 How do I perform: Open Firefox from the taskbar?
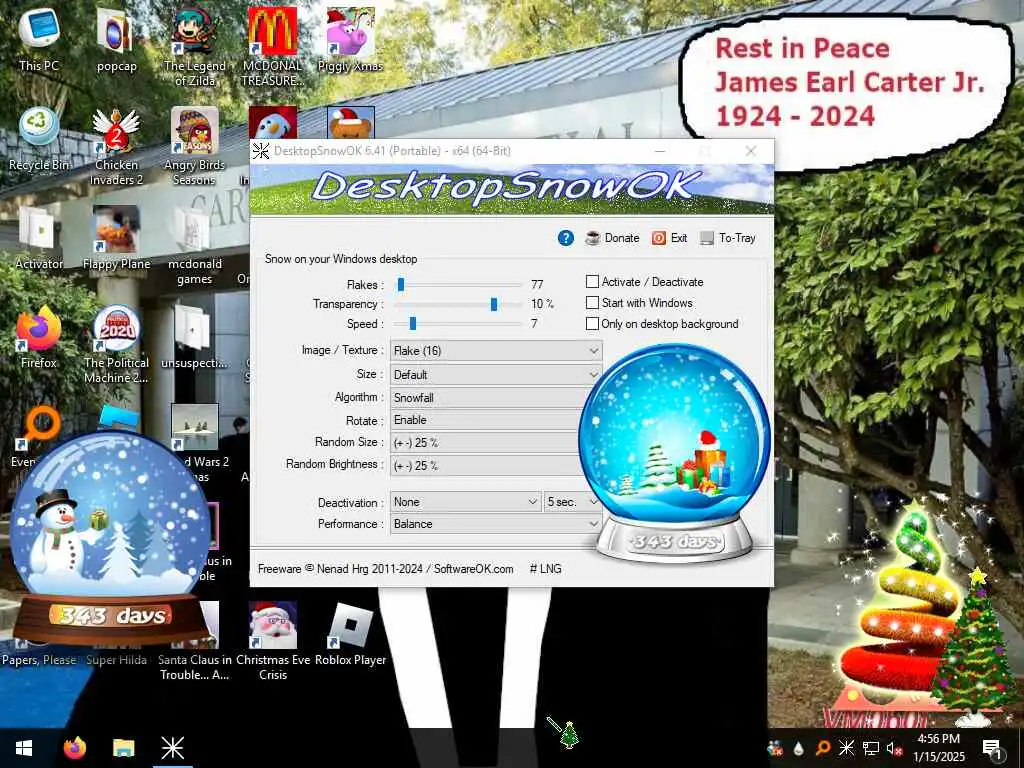[x=74, y=748]
